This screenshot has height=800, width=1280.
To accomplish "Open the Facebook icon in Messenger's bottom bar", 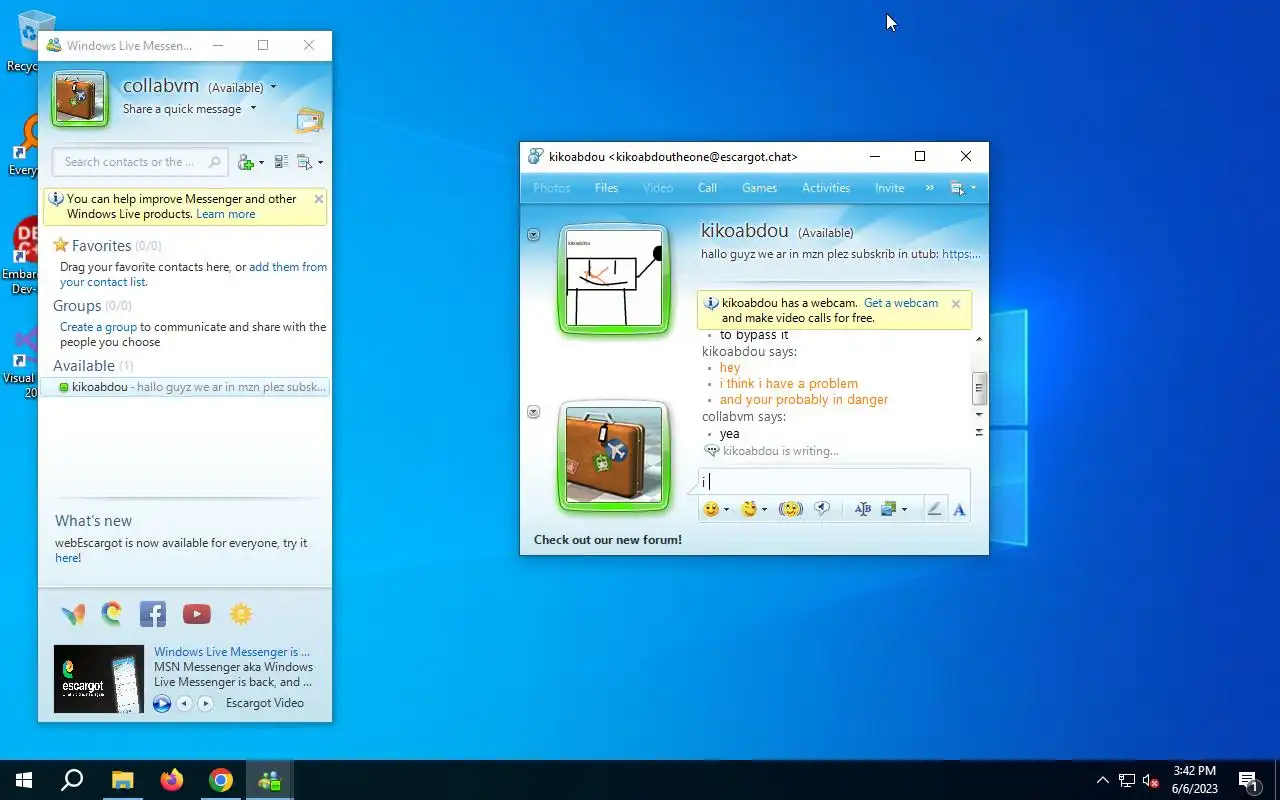I will coord(153,614).
